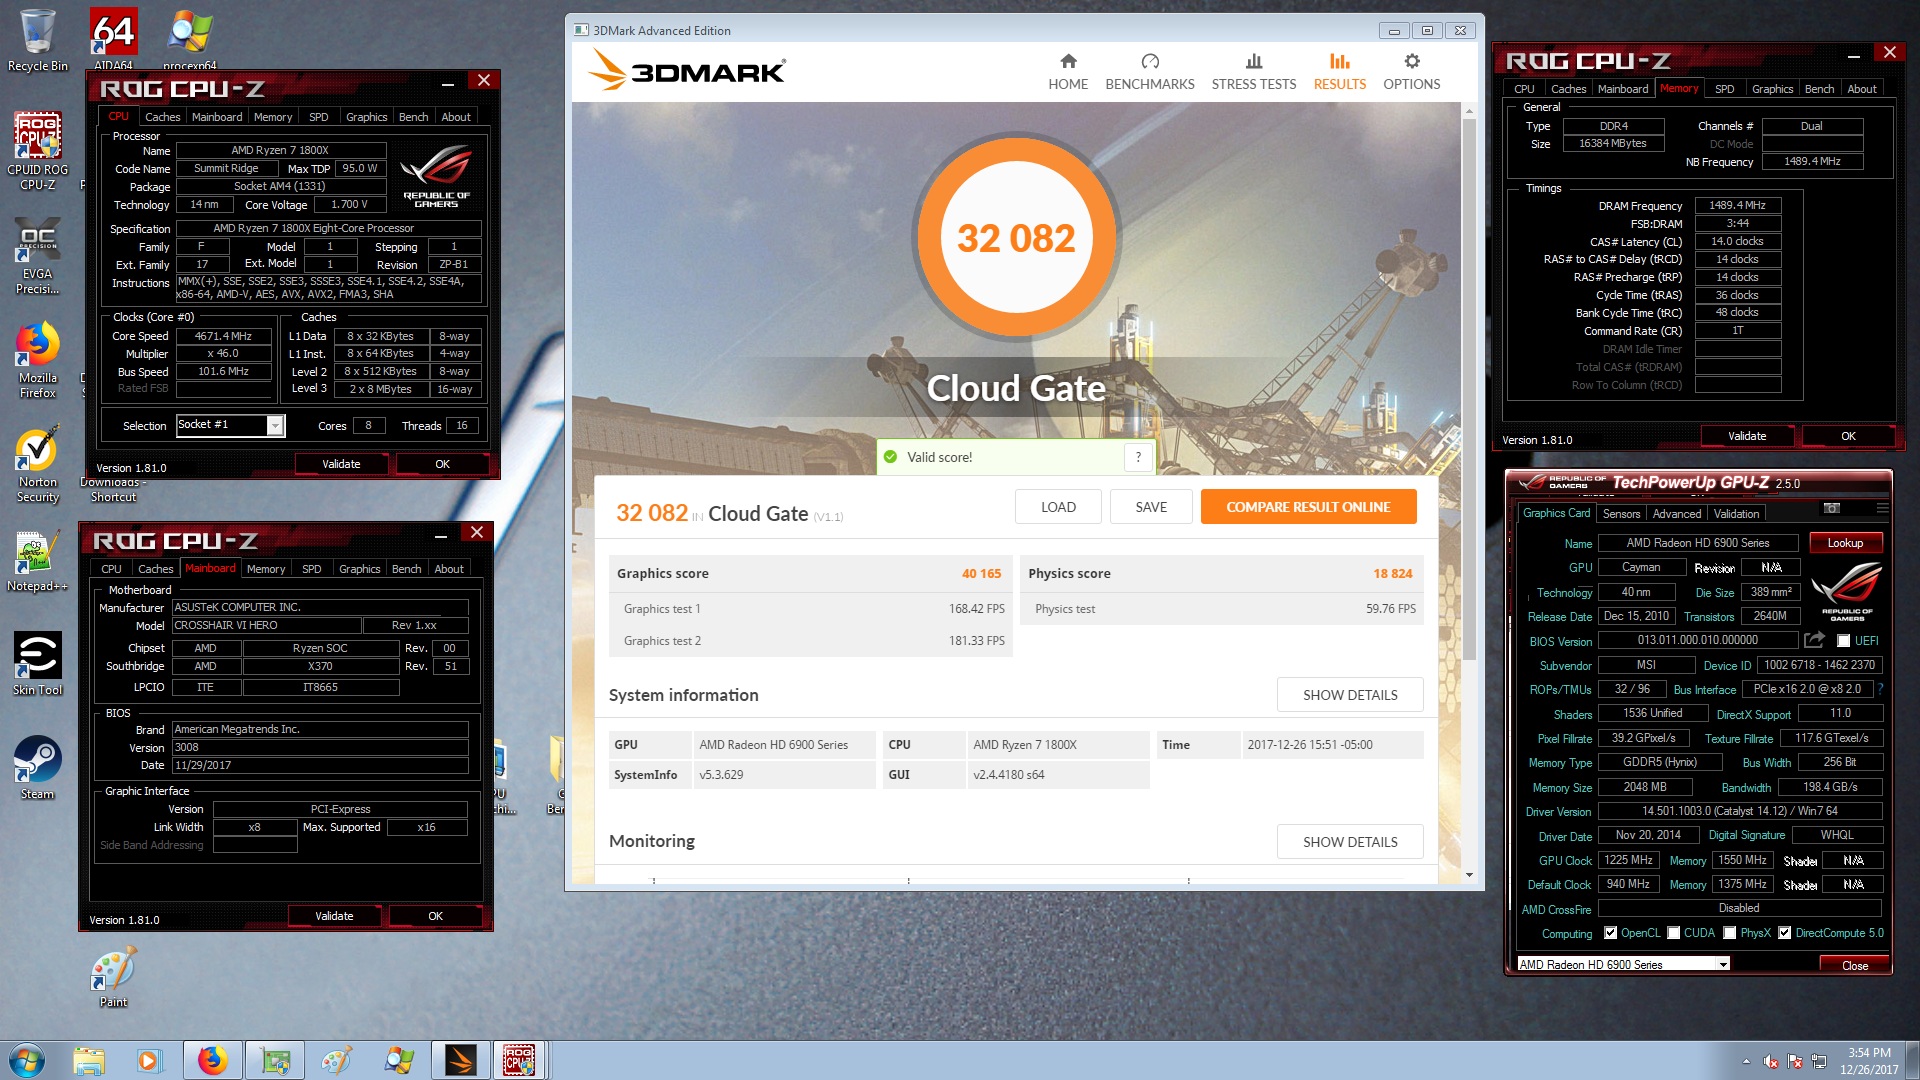1920x1080 pixels.
Task: Click the BIOS share/export arrow in GPU-Z
Action: point(1814,640)
